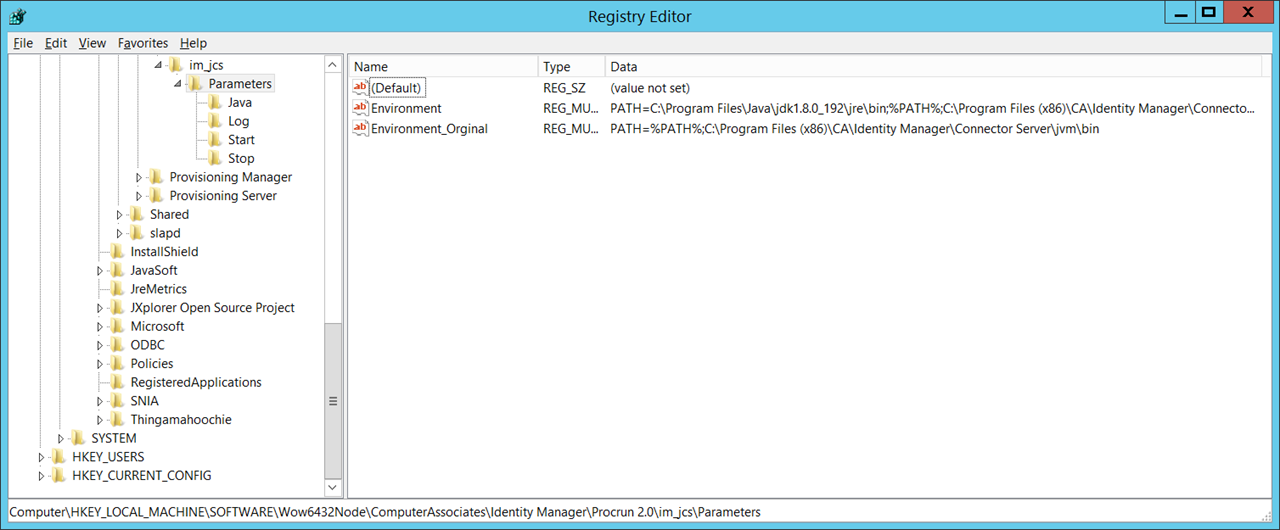Viewport: 1280px width, 530px height.
Task: Expand the slapd key node
Action: [x=120, y=233]
